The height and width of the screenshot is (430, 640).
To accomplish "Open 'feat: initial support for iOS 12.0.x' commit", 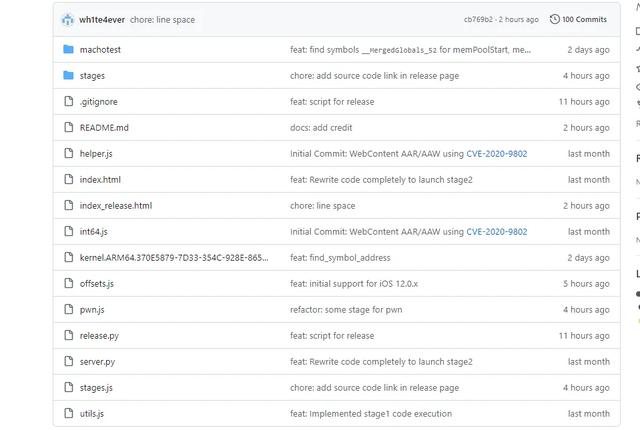I will coord(354,284).
